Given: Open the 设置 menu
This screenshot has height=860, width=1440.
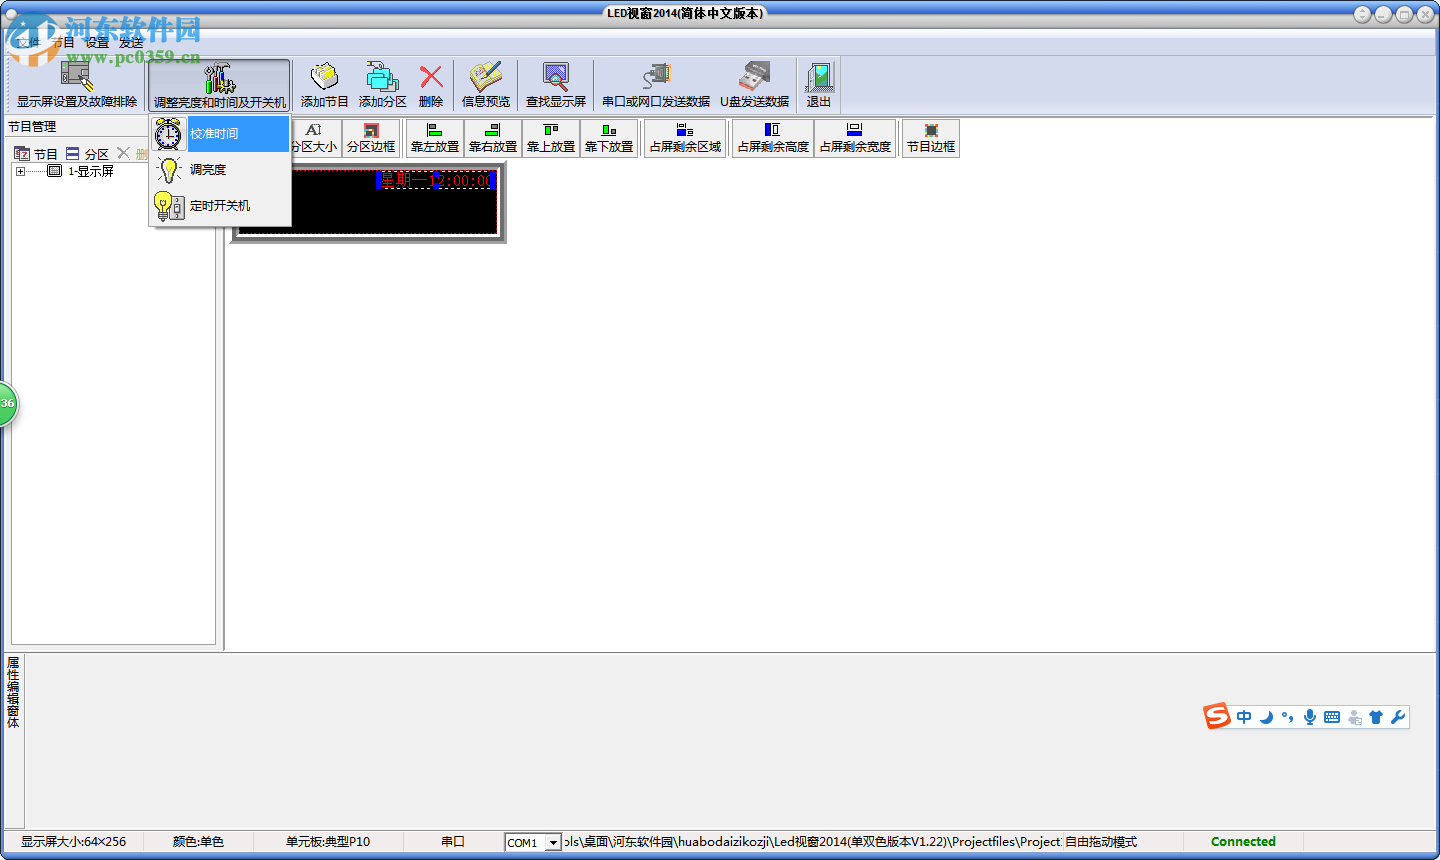Looking at the screenshot, I should click(x=97, y=42).
